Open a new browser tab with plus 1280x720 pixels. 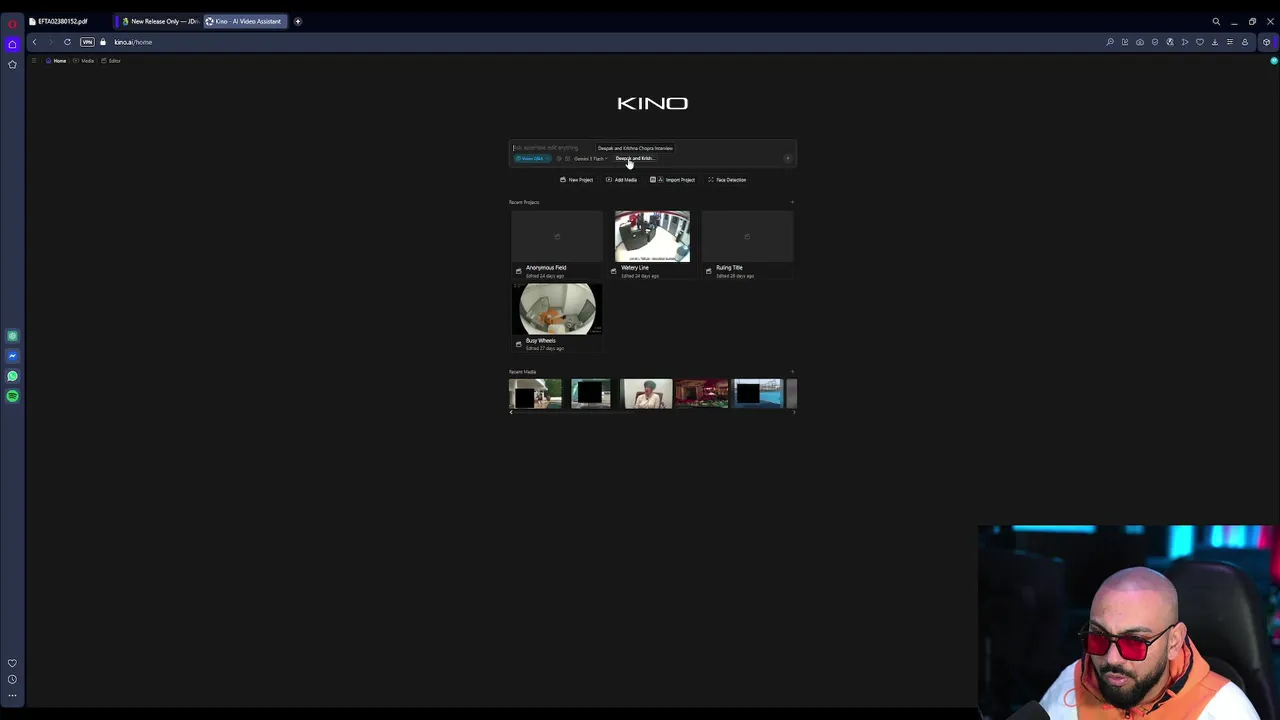point(297,21)
